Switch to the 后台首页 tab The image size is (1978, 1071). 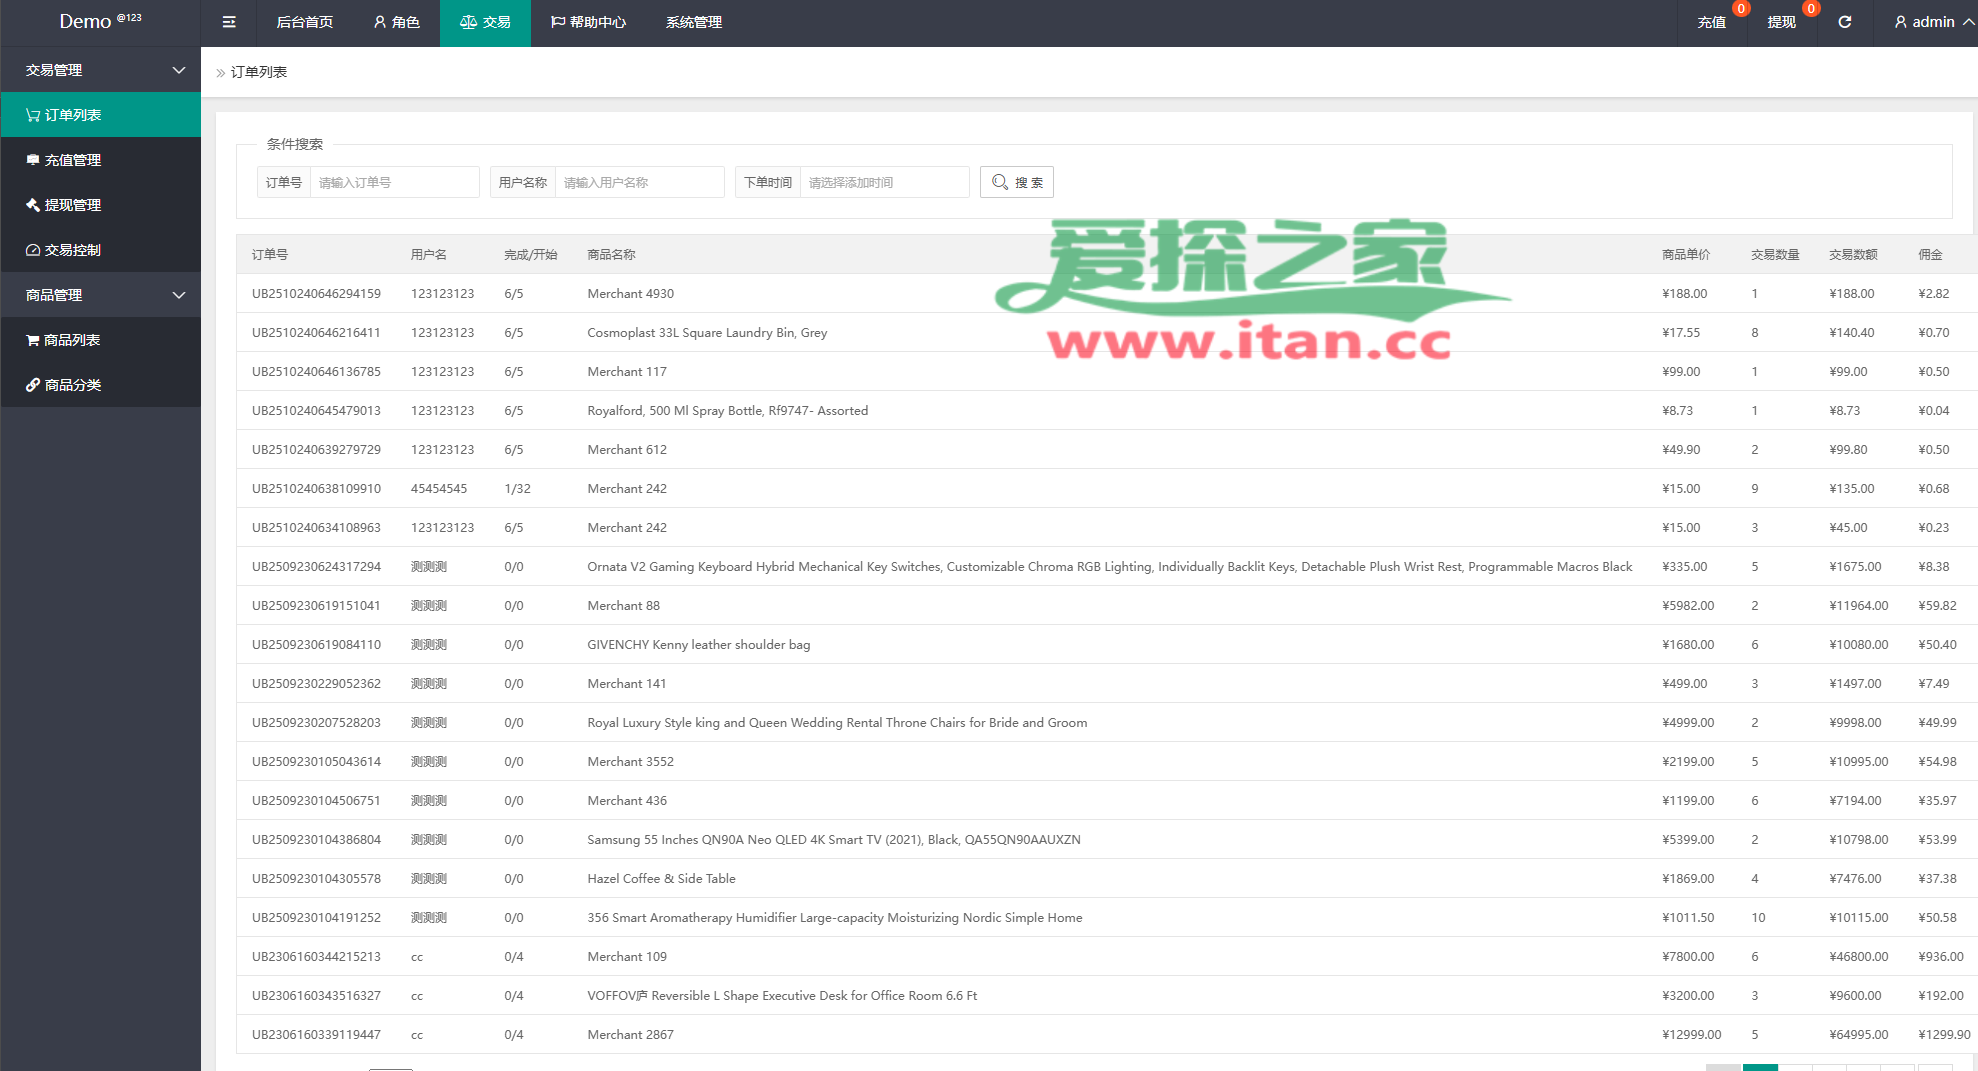(x=304, y=22)
